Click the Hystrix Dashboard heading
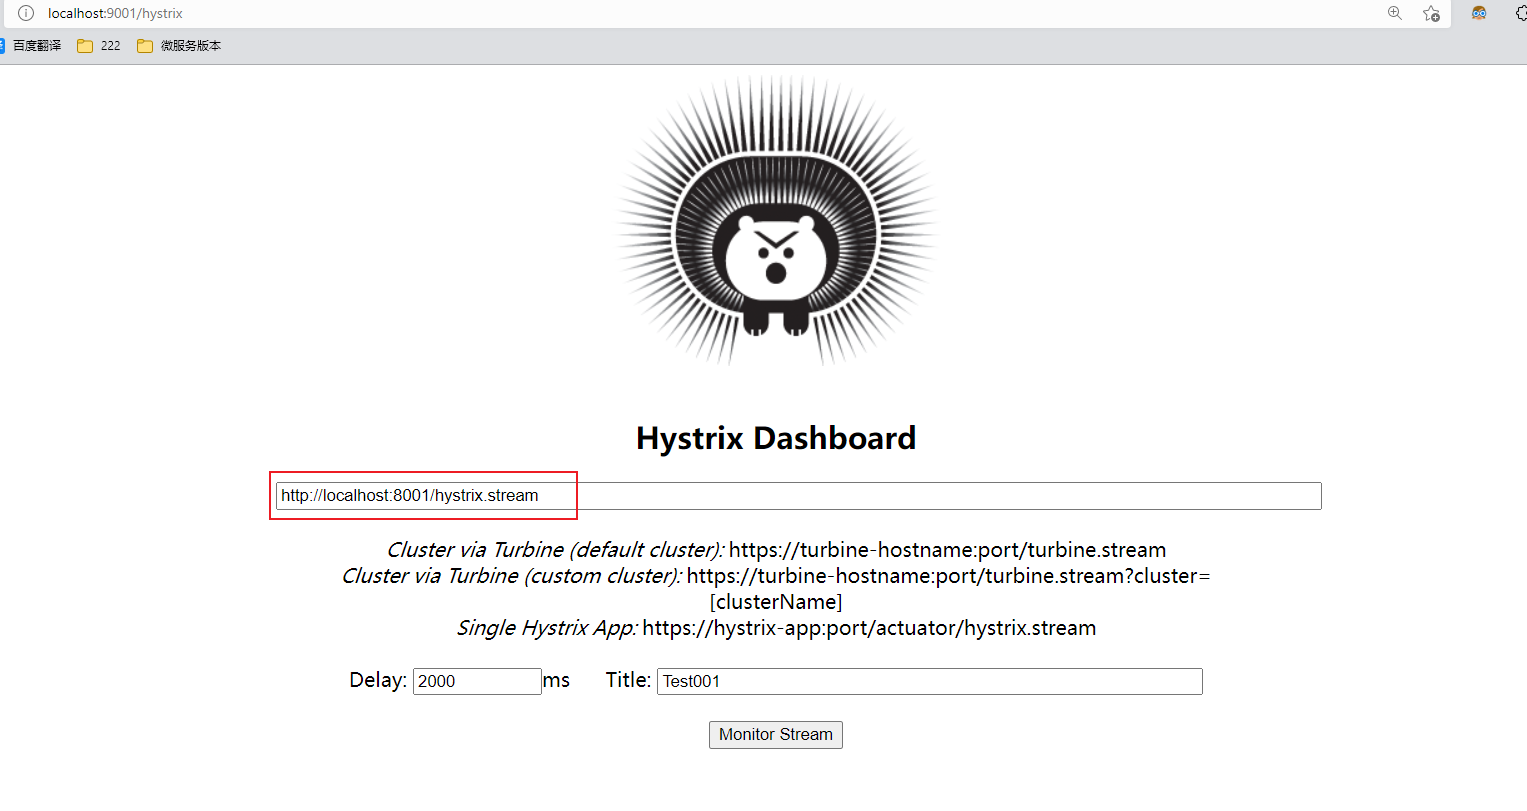Viewport: 1527px width, 811px height. (776, 438)
